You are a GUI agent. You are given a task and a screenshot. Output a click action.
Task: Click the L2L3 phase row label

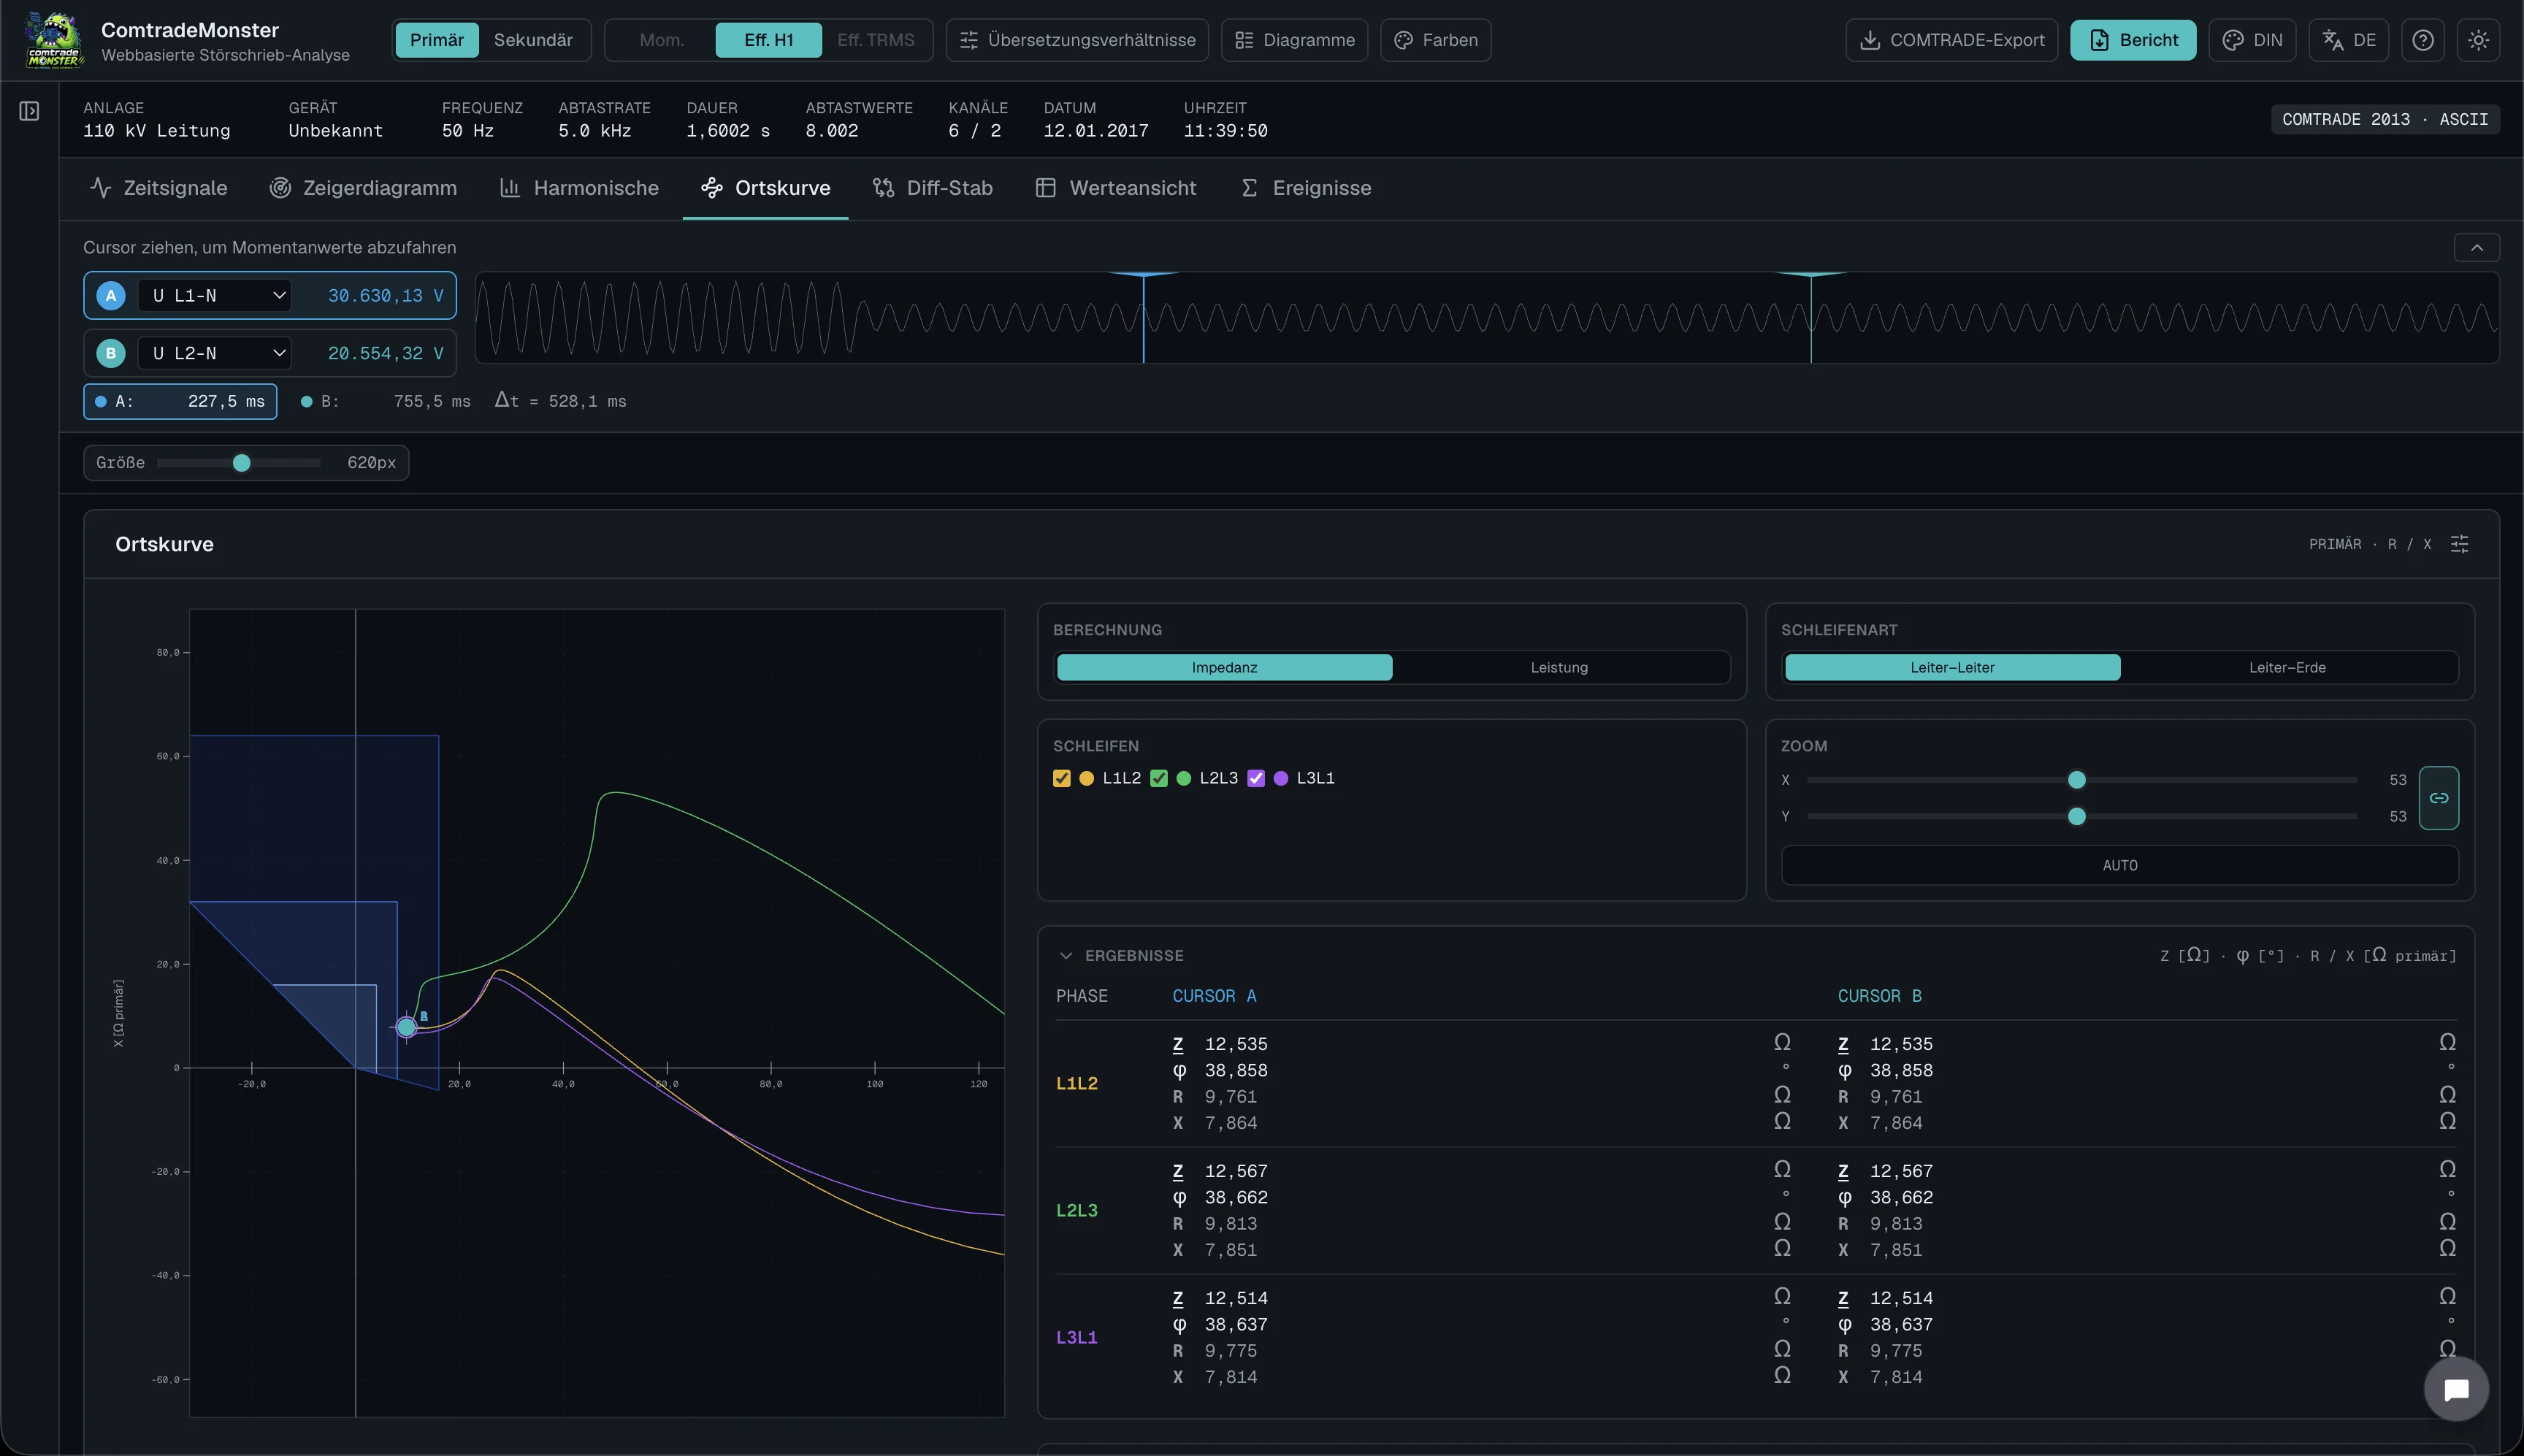1077,1211
